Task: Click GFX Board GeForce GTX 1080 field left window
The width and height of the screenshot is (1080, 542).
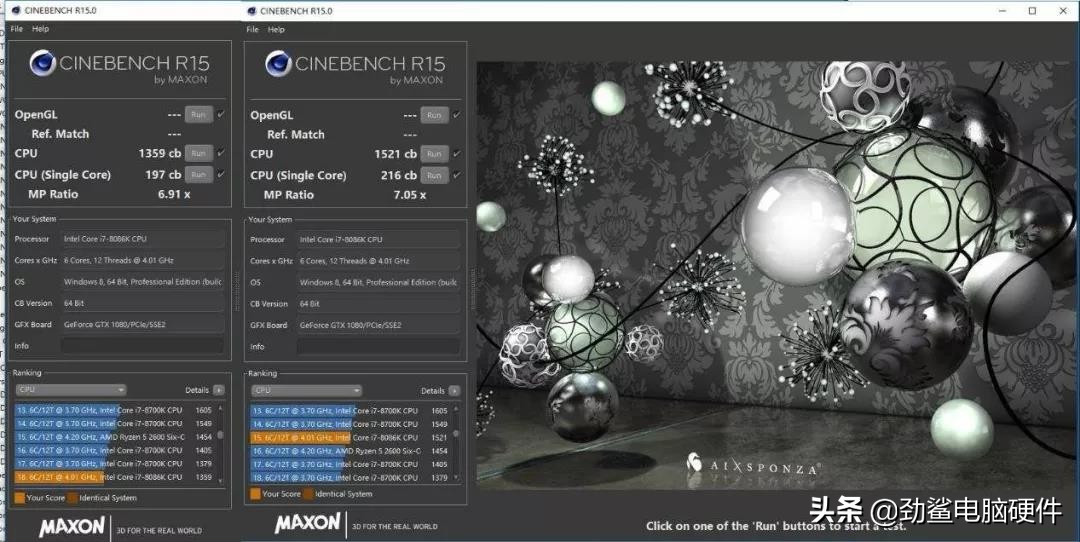Action: click(143, 324)
